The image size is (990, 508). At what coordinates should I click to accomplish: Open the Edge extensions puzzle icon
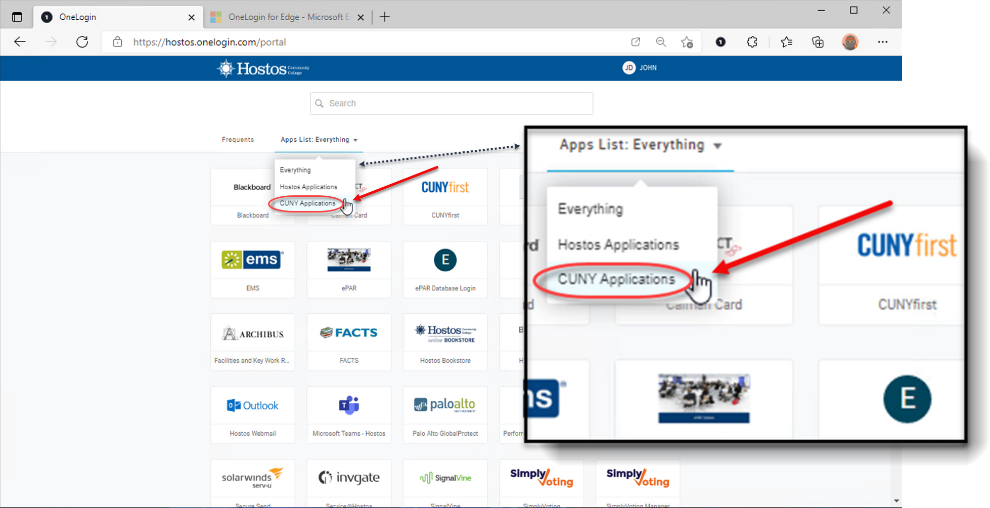752,42
